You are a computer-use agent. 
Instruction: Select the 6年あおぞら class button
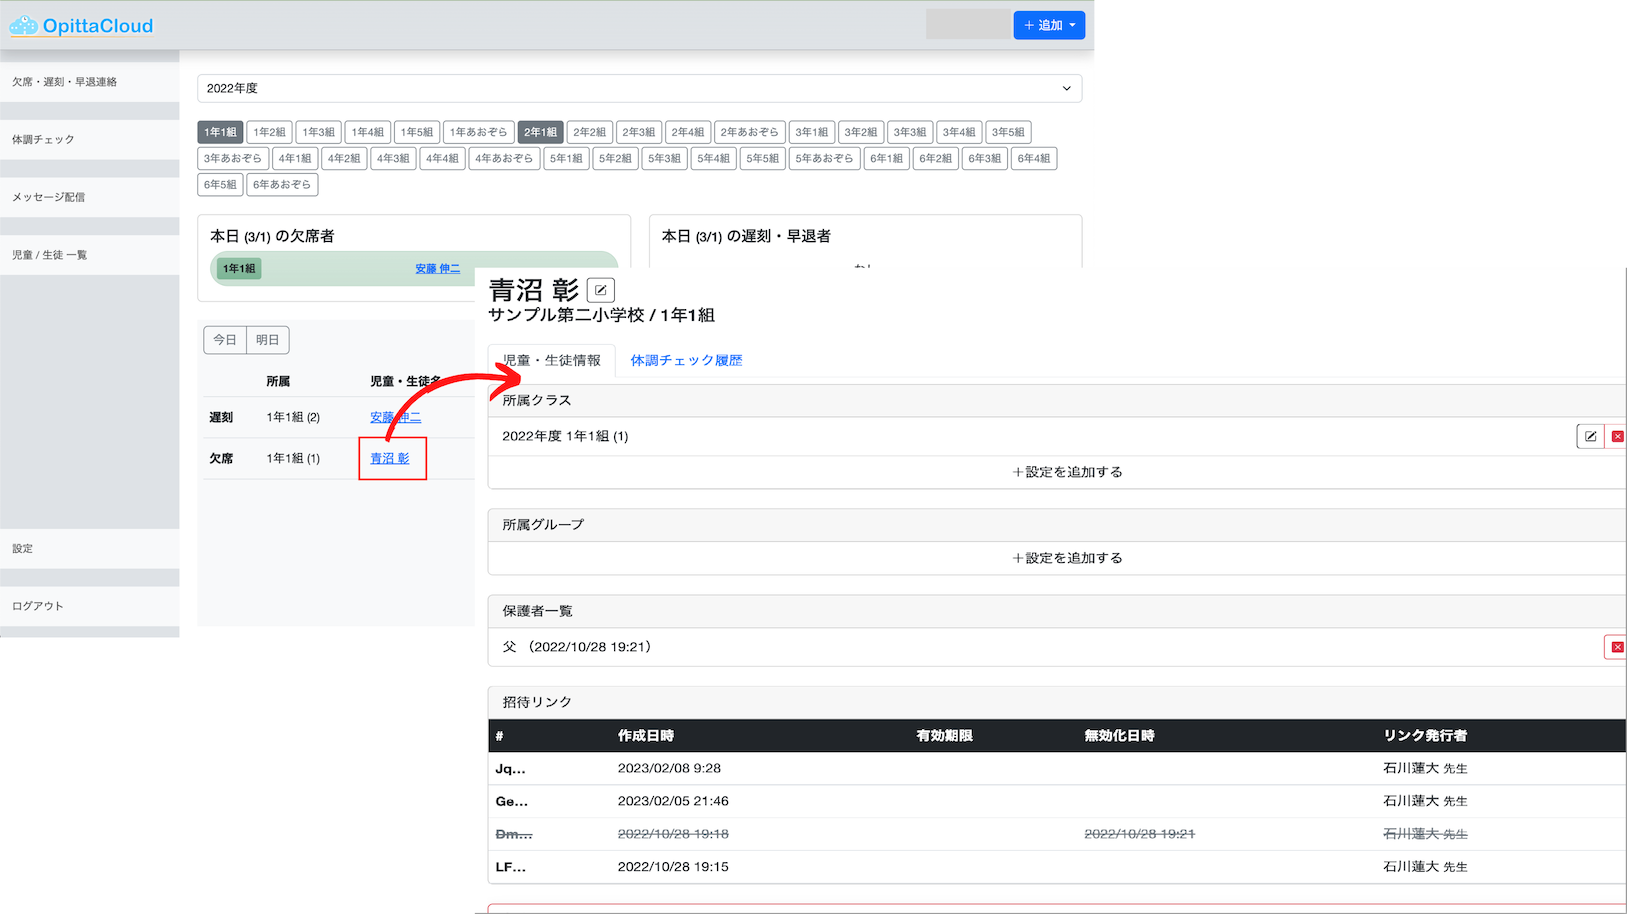282,184
